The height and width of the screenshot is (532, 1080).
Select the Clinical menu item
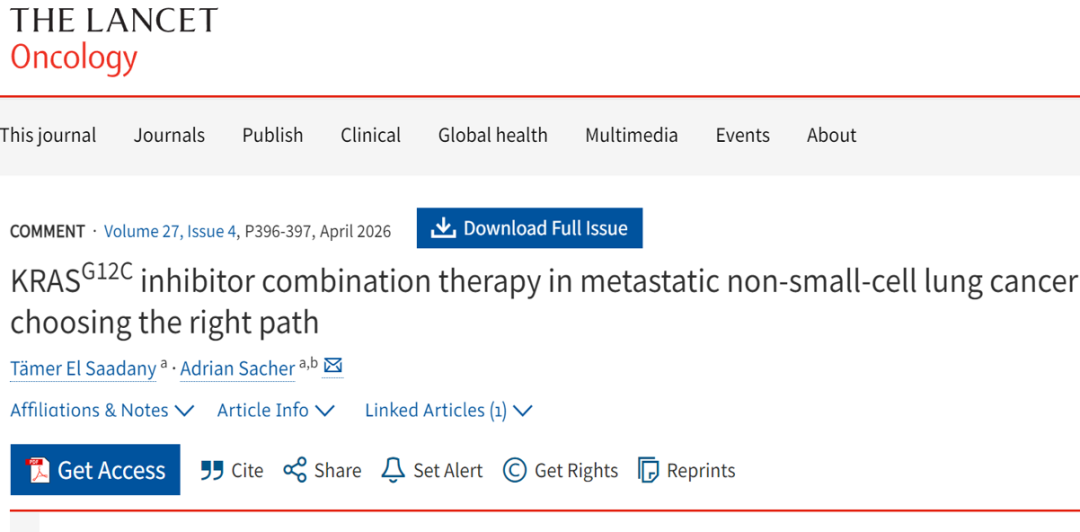pos(370,135)
